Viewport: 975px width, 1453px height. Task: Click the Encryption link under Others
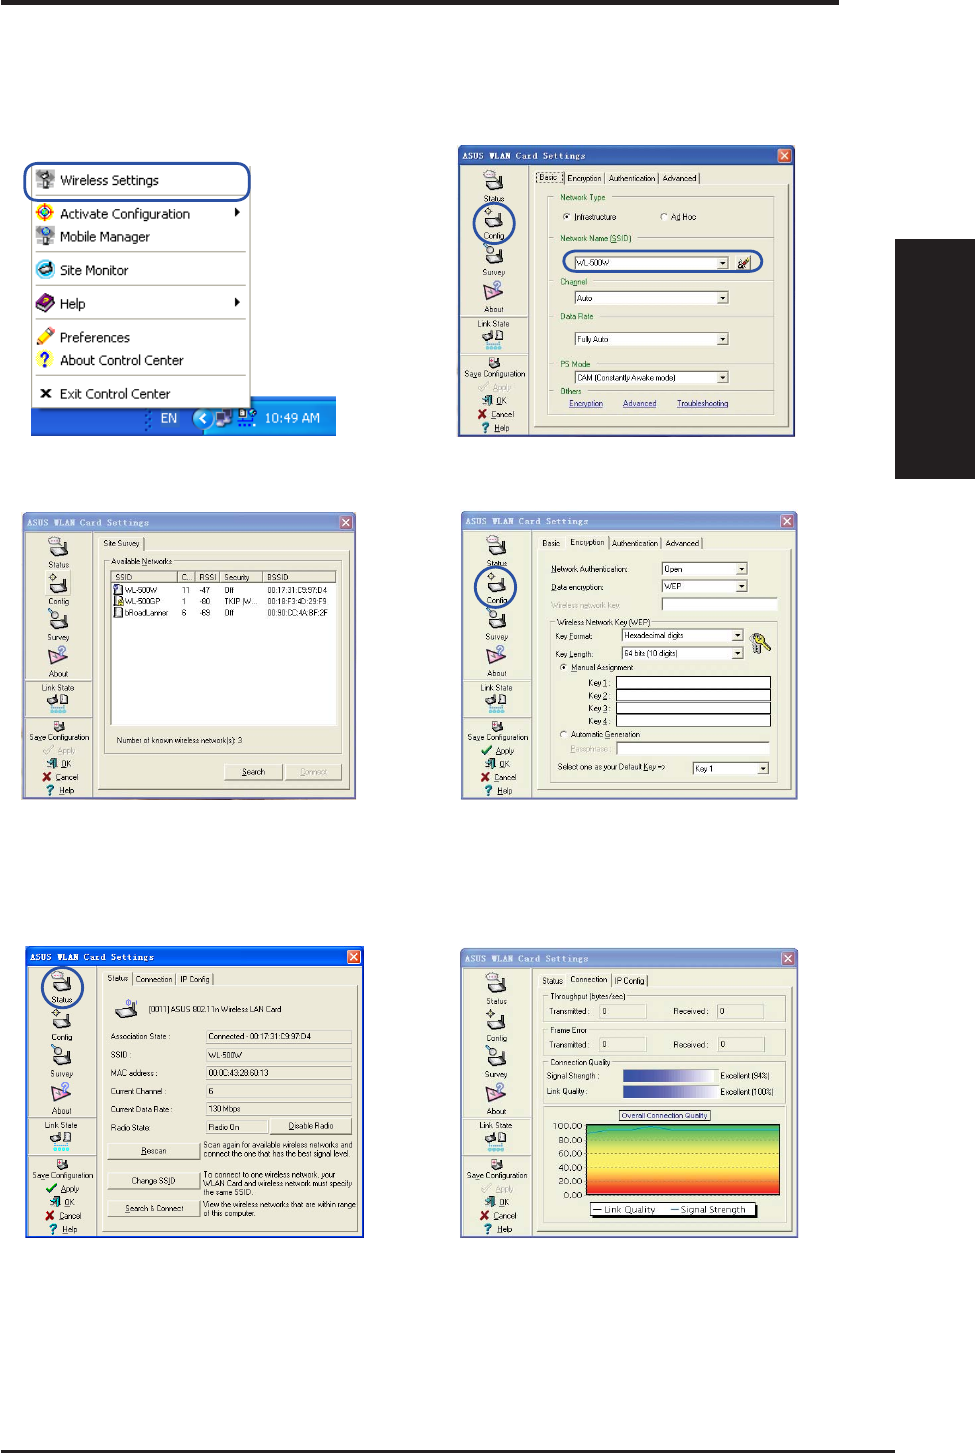click(586, 404)
